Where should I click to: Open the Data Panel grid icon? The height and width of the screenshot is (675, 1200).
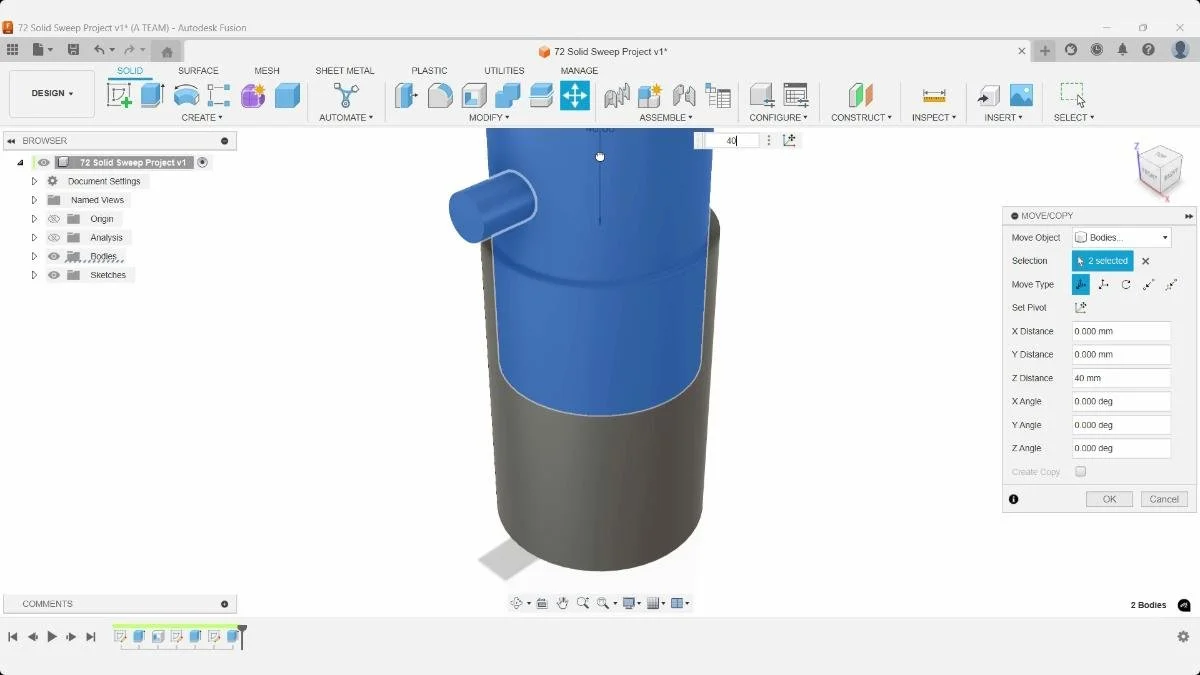coord(12,49)
